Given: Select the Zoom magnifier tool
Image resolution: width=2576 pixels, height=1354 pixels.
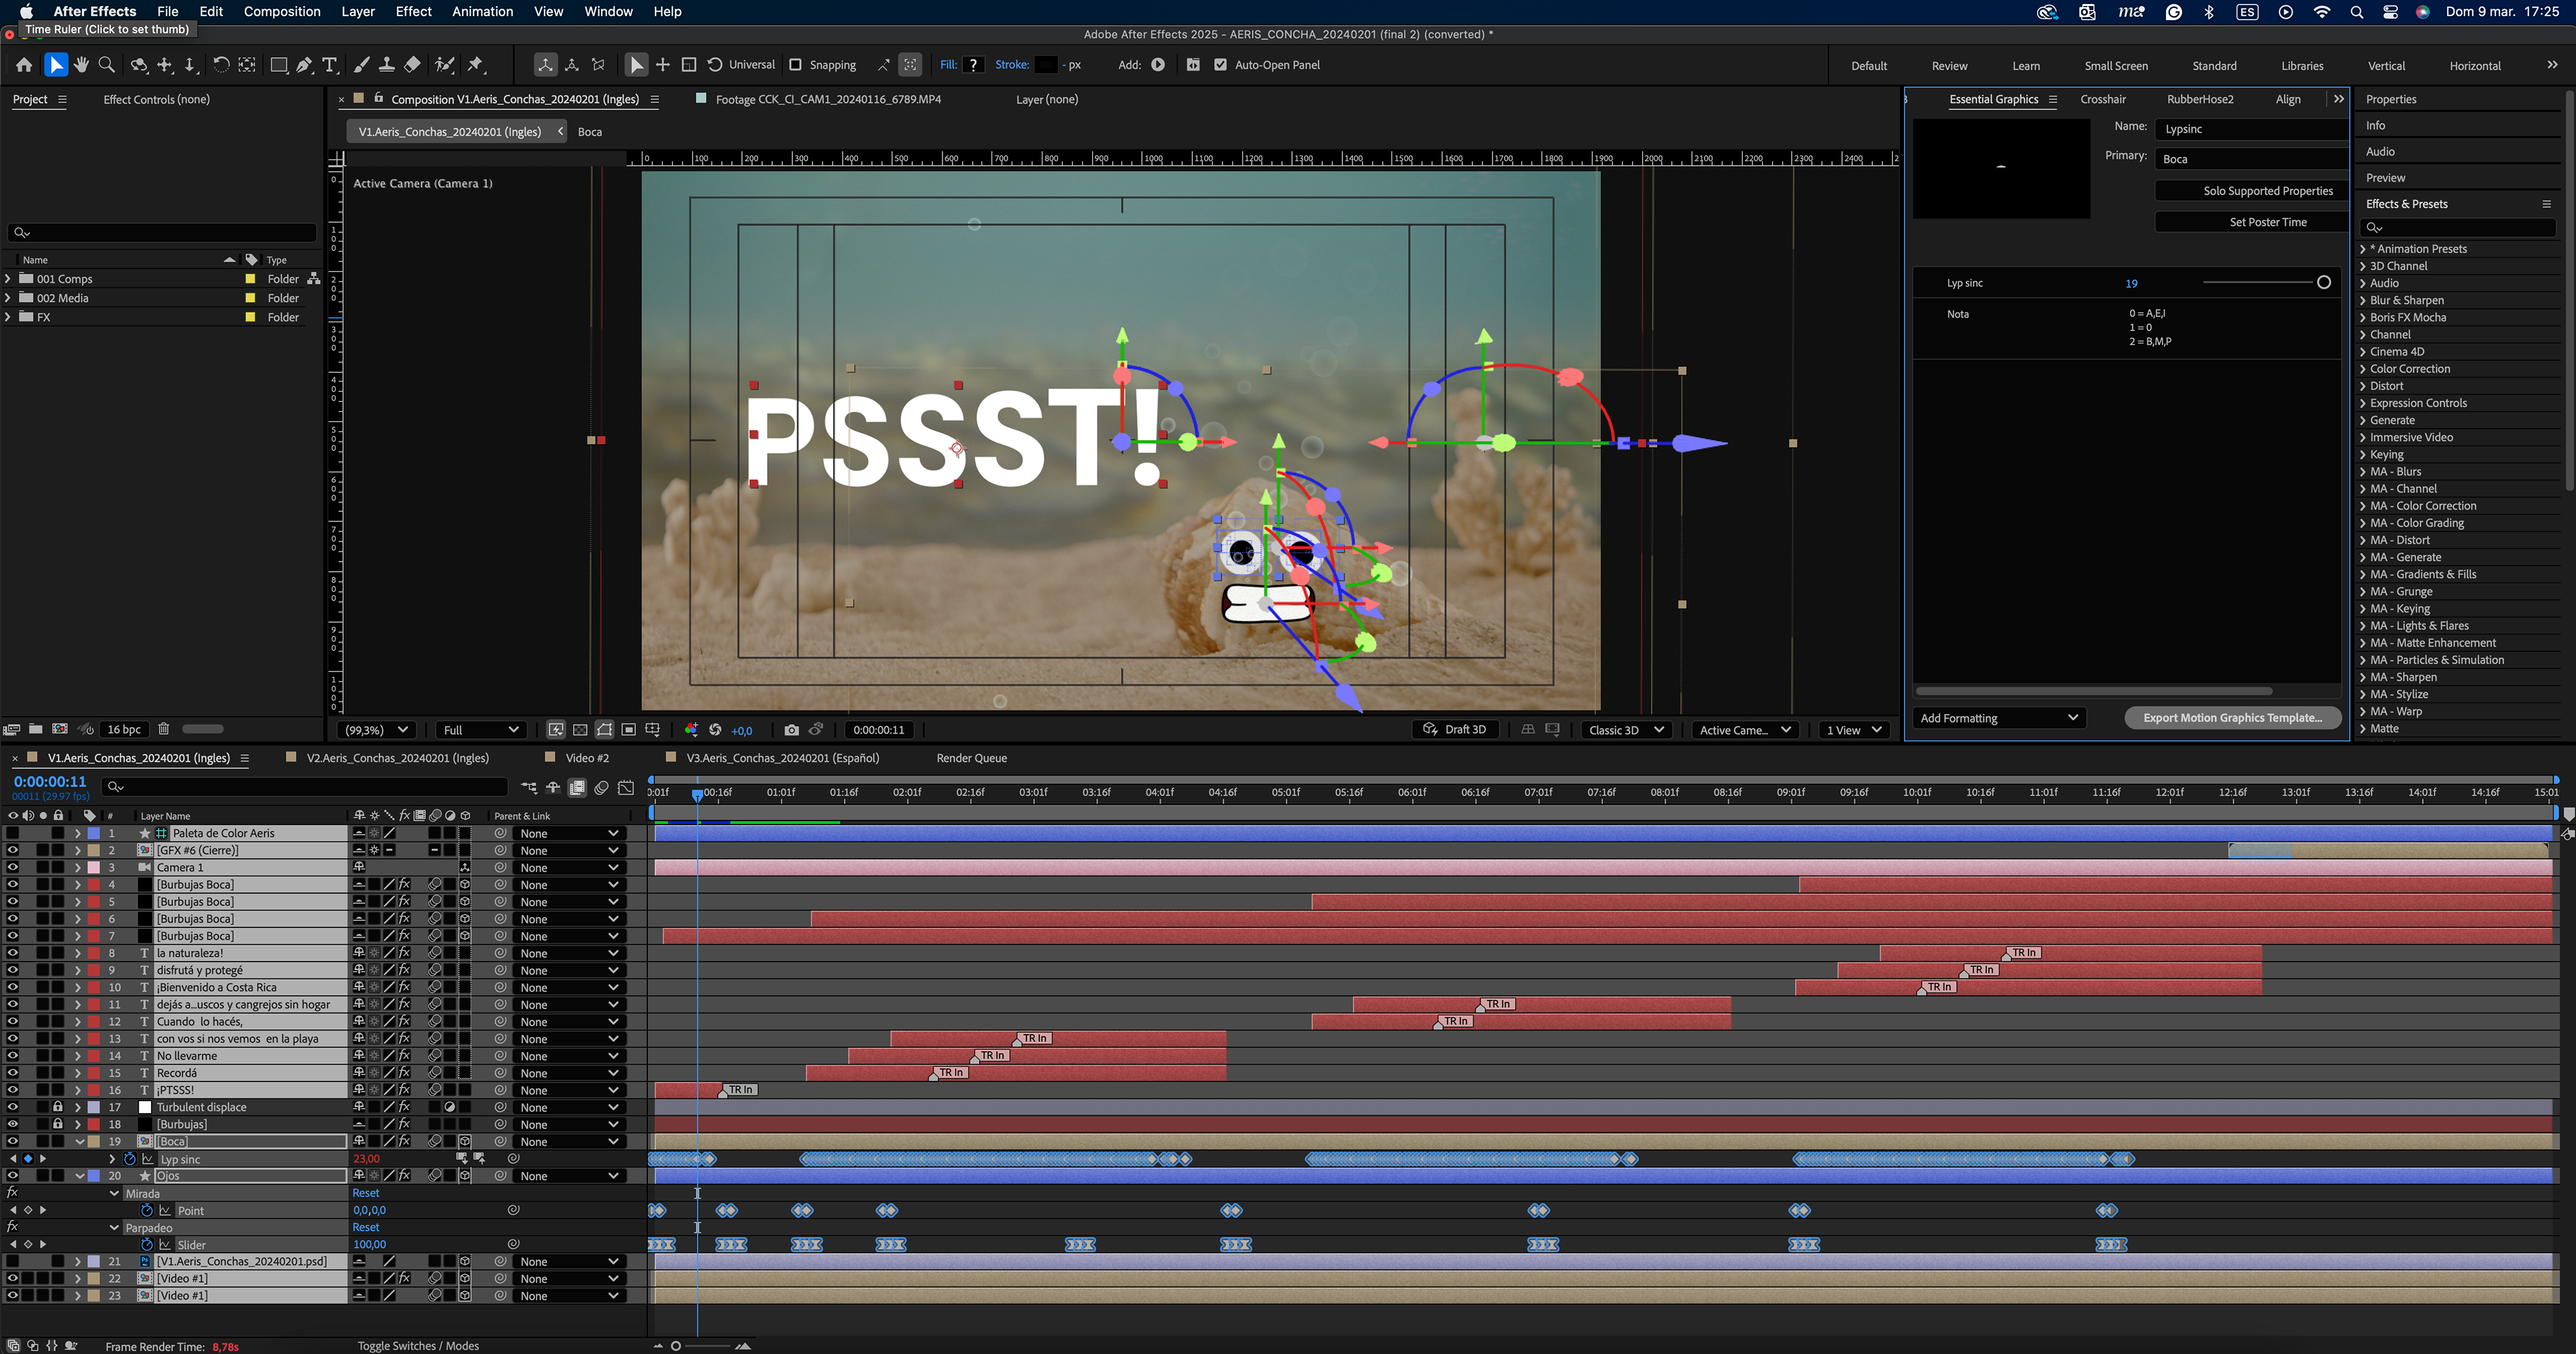Looking at the screenshot, I should (107, 65).
